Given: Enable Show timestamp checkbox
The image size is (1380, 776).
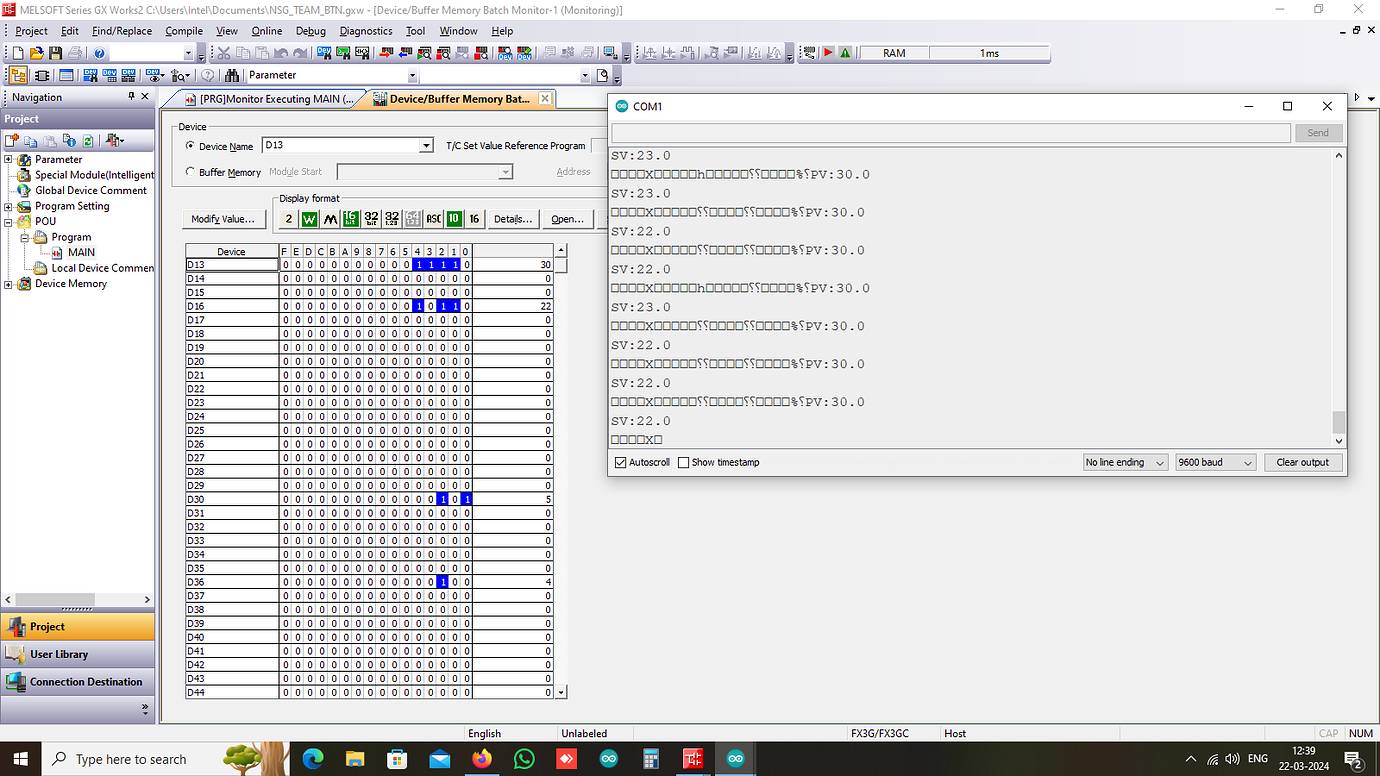Looking at the screenshot, I should pos(684,462).
